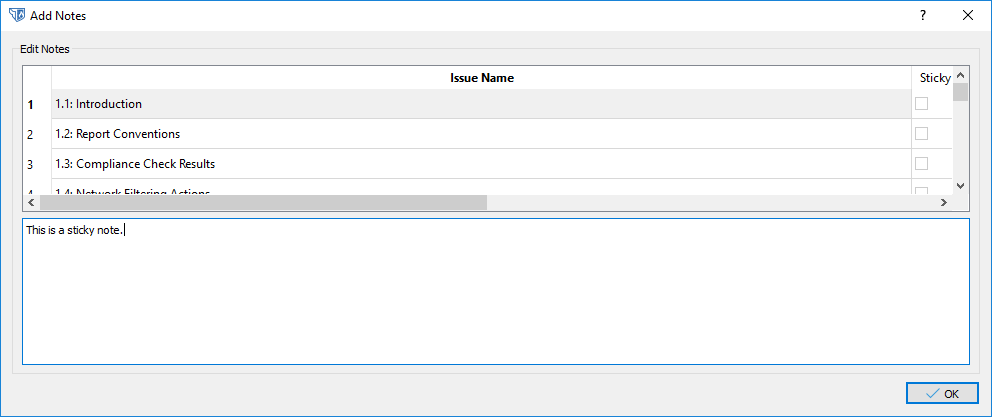Viewport: 992px width, 417px height.
Task: Click in the sticky note text area
Action: [x=495, y=291]
